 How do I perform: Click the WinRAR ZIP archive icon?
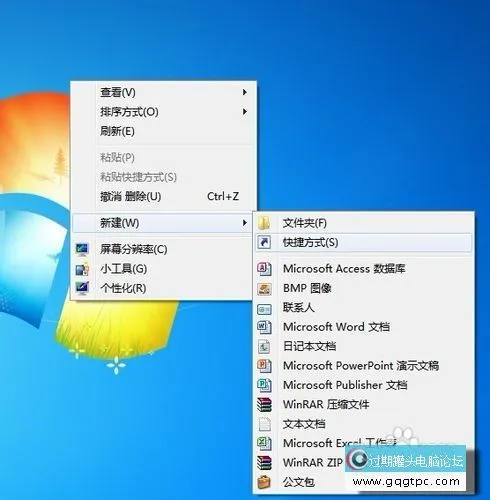tap(264, 463)
